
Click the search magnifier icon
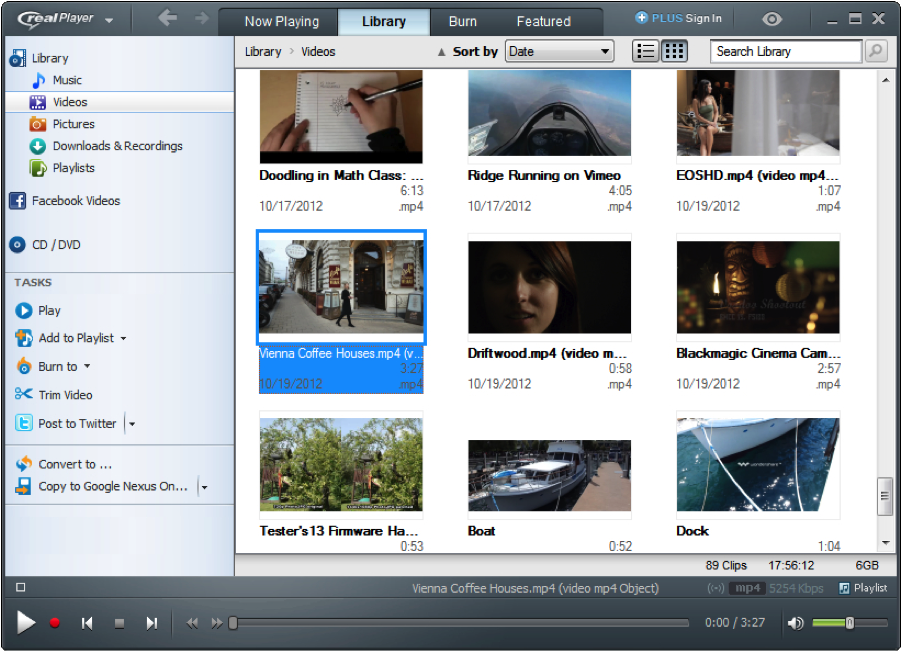click(x=876, y=51)
